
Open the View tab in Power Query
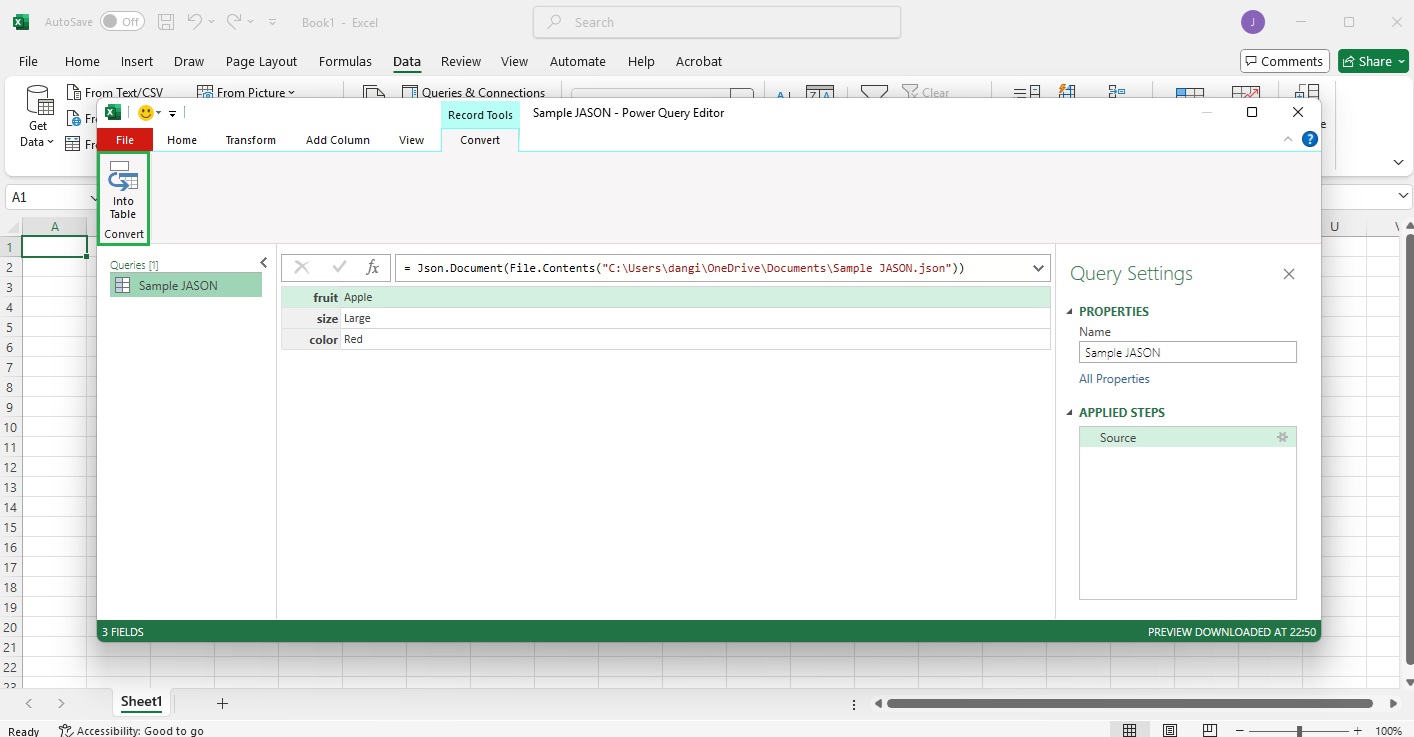411,140
